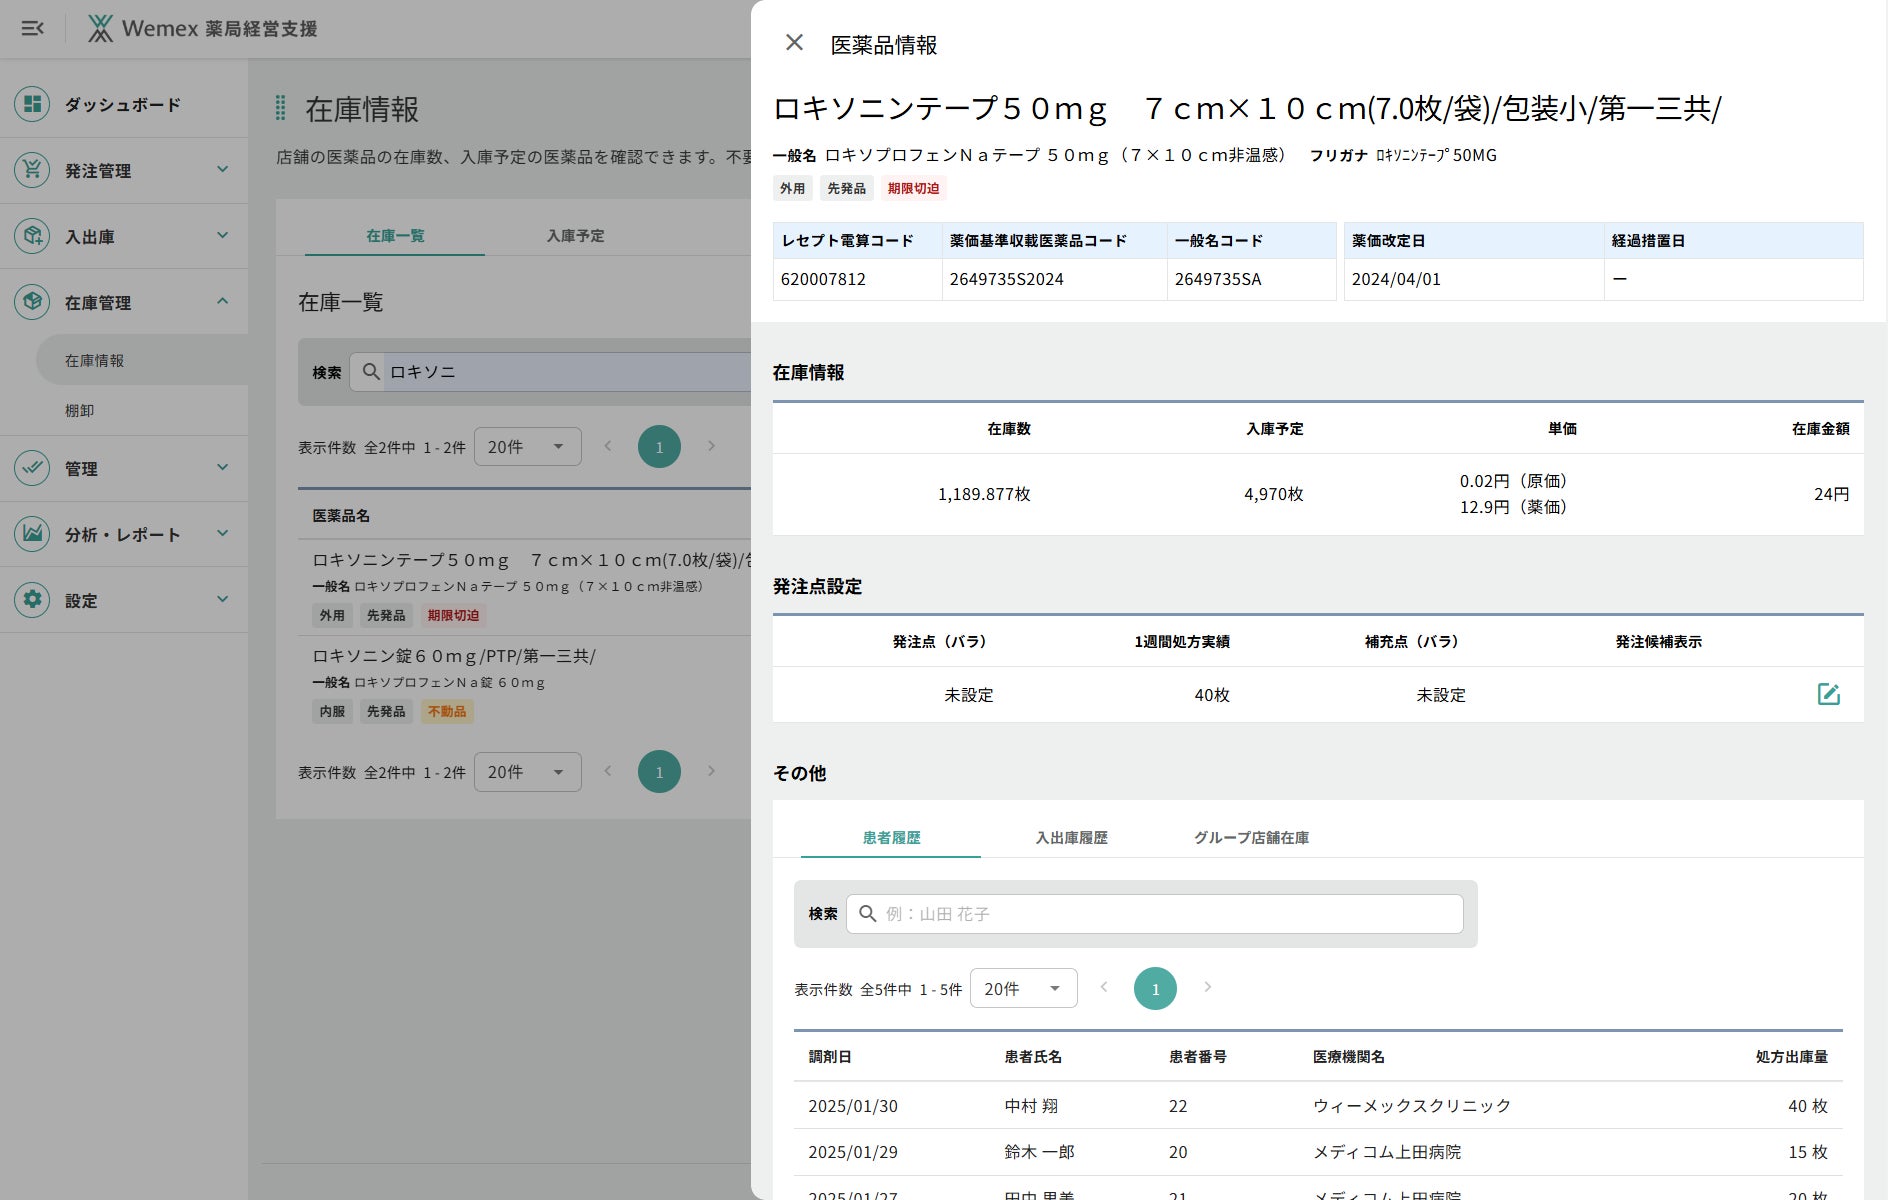
Task: Expand the 入出庫 menu chevron
Action: click(222, 235)
